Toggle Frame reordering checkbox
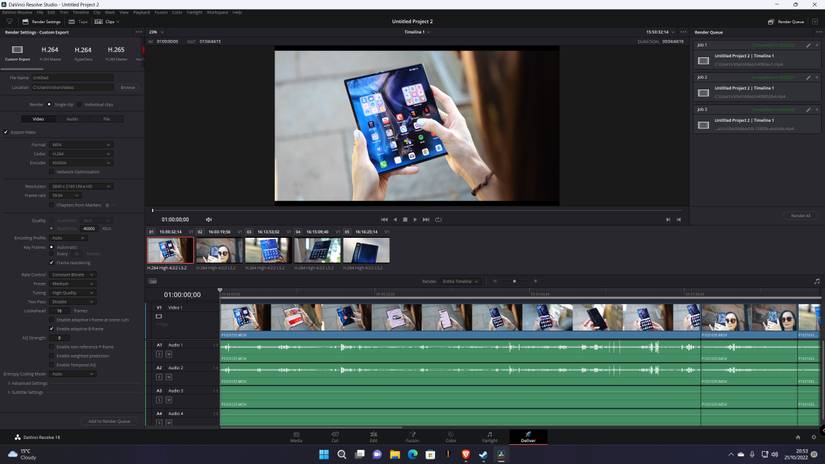 tap(52, 263)
